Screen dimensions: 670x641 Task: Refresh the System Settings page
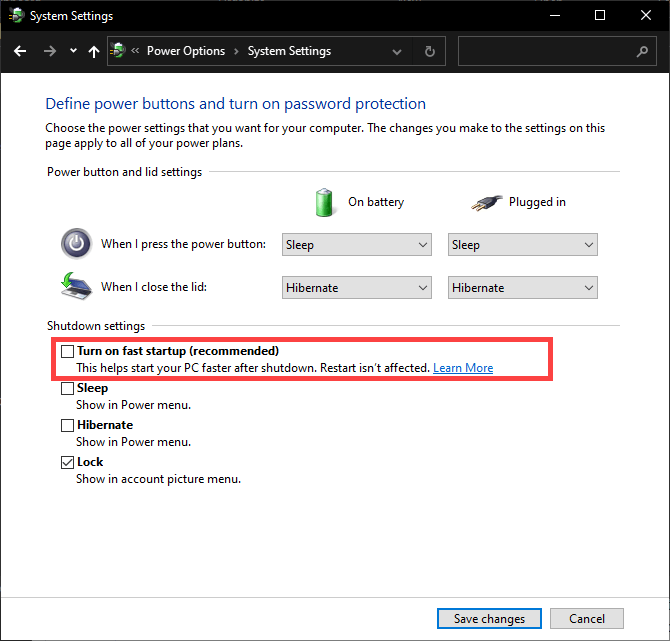(x=429, y=51)
